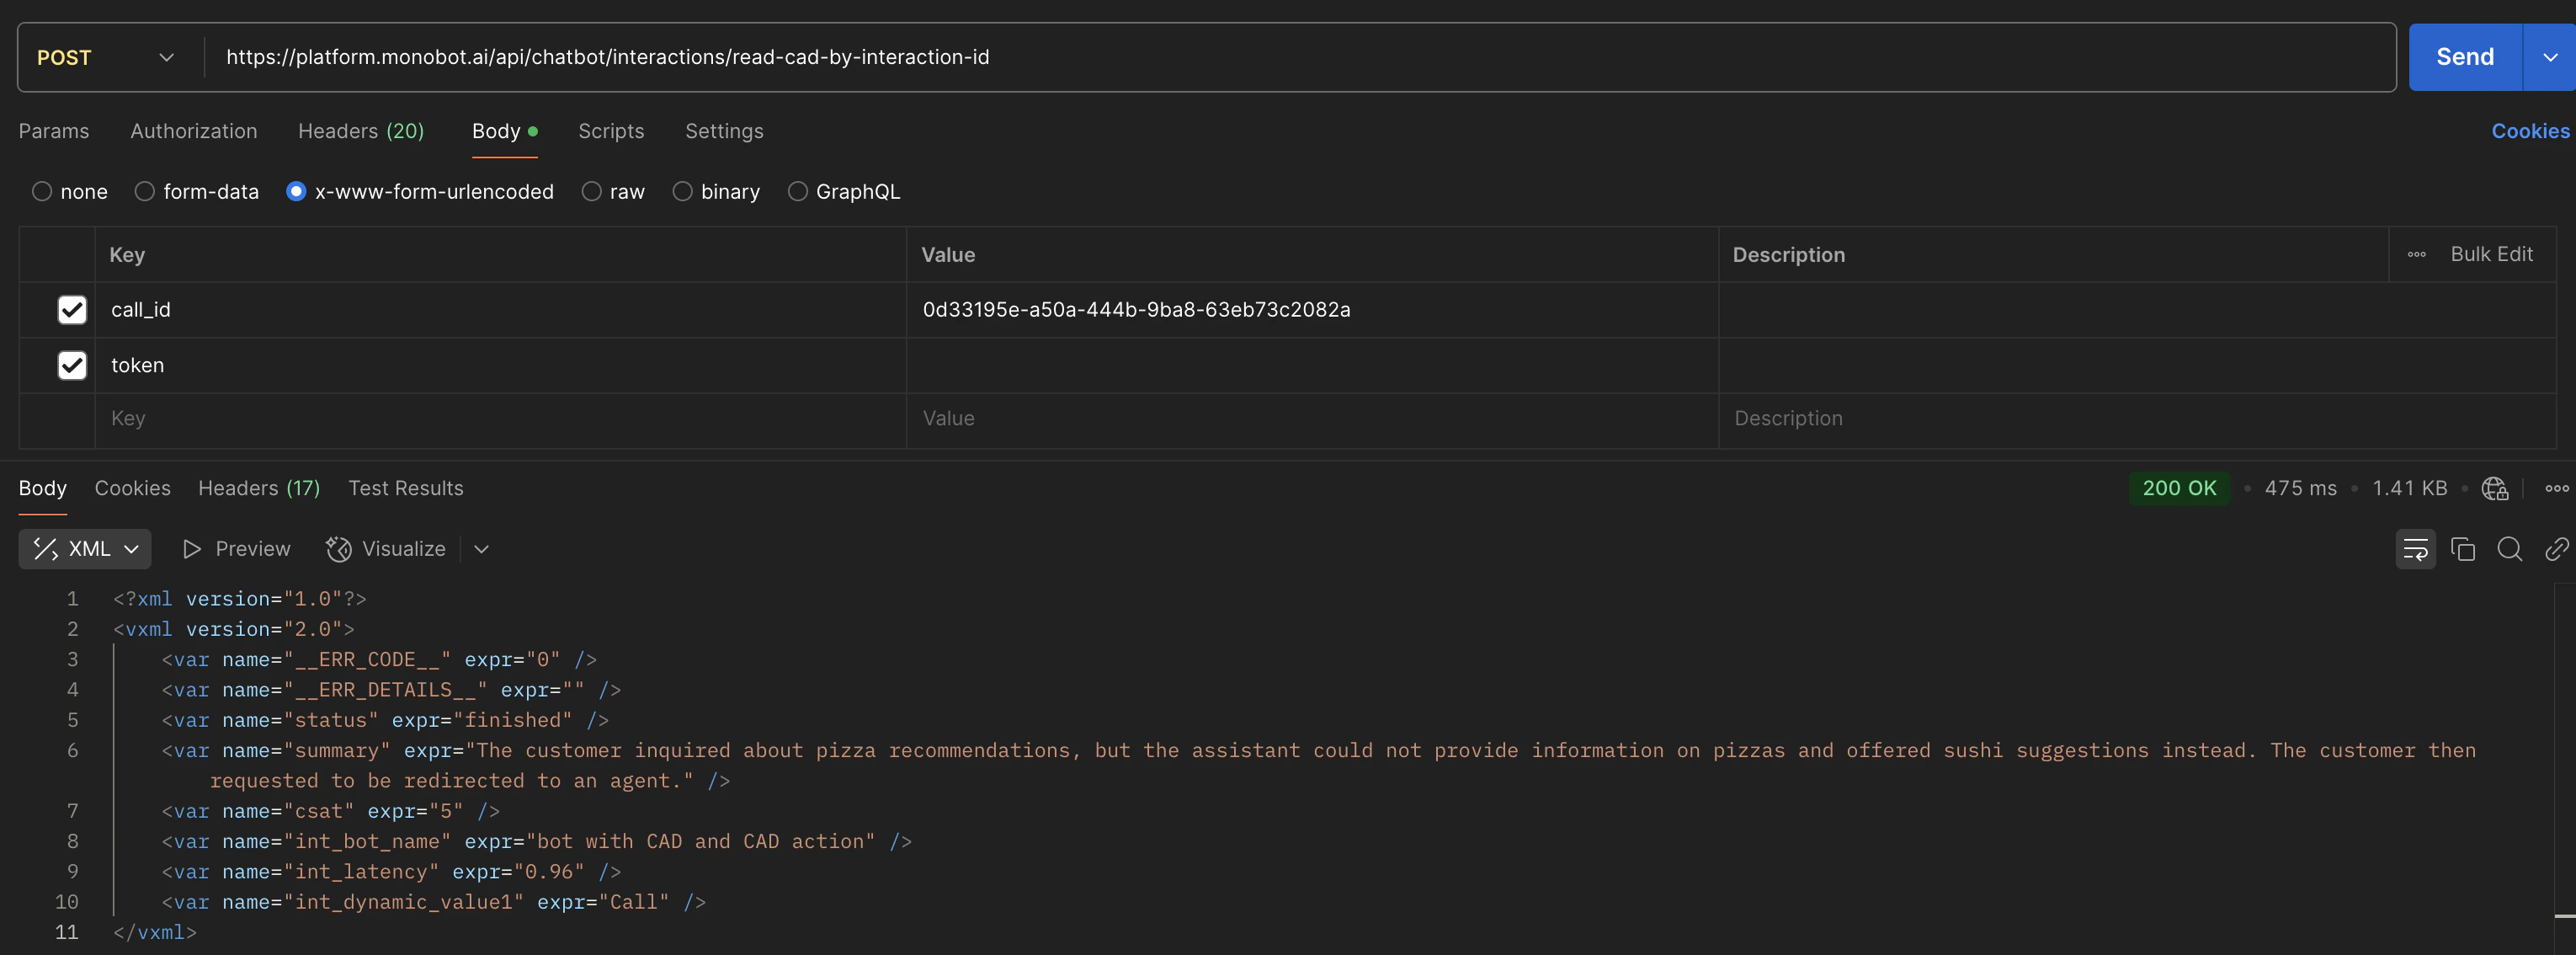Open the POST method dropdown
Screen dimensions: 2576x955
105,57
